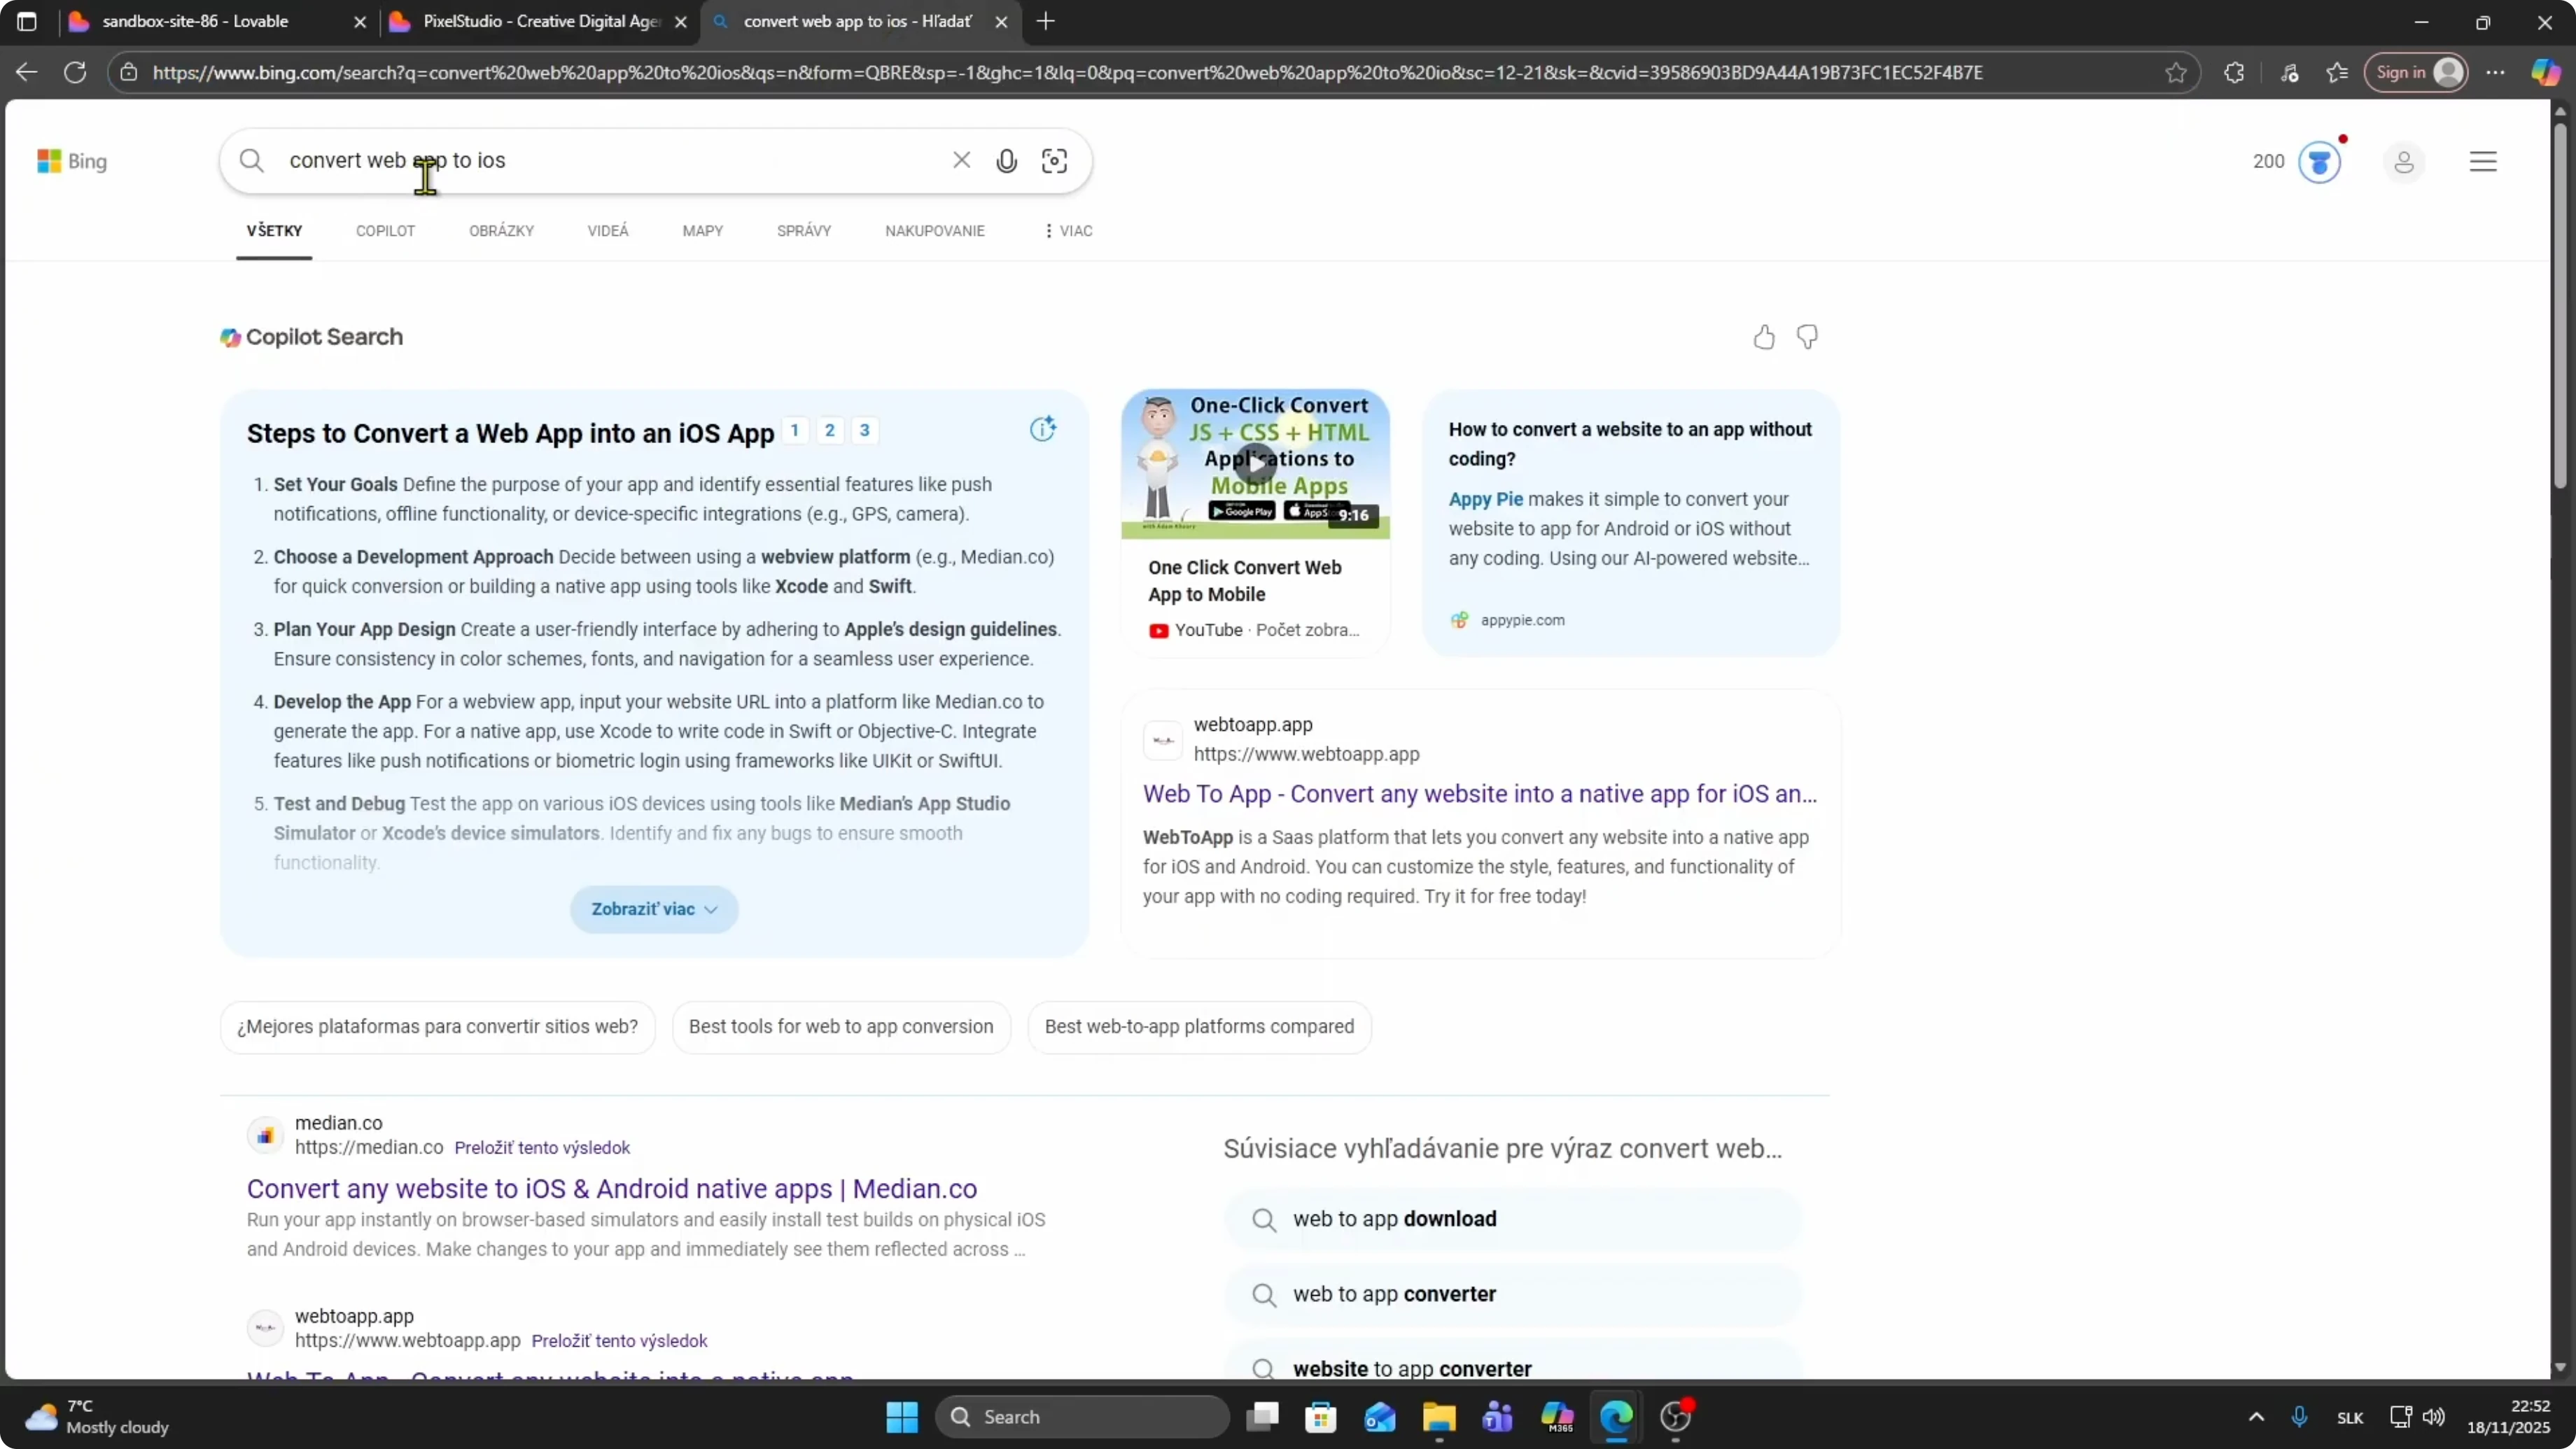Click Preložiť tento výsledok for webtoapp.app

619,1341
